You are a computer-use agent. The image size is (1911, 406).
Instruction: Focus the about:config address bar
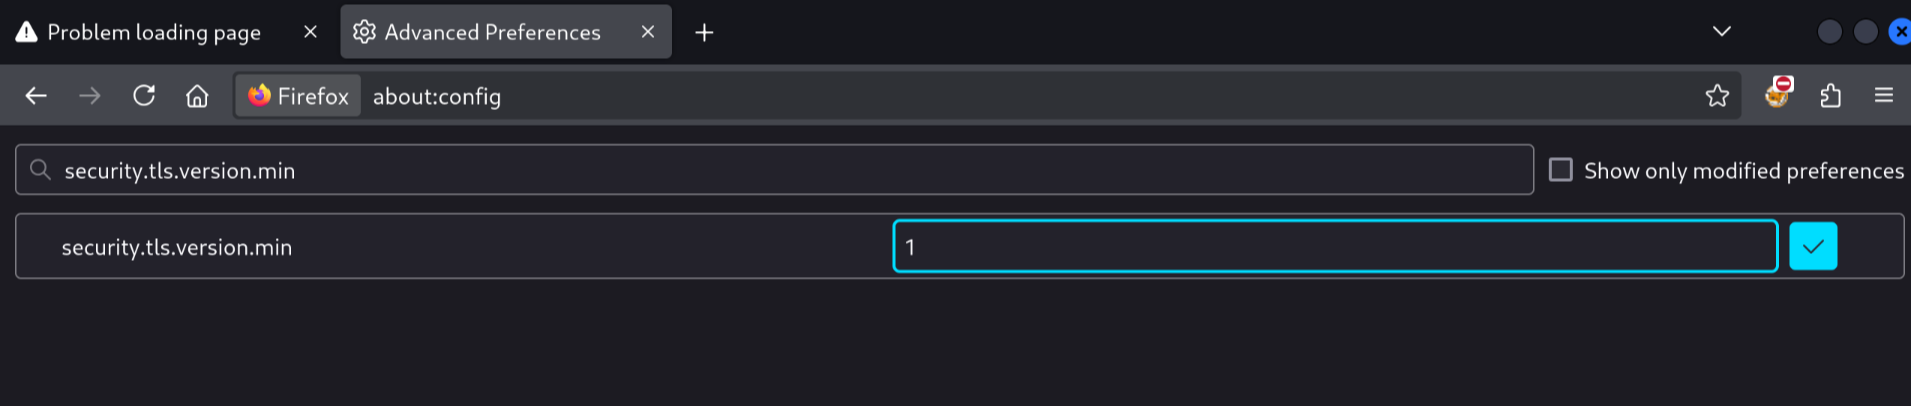1030,96
